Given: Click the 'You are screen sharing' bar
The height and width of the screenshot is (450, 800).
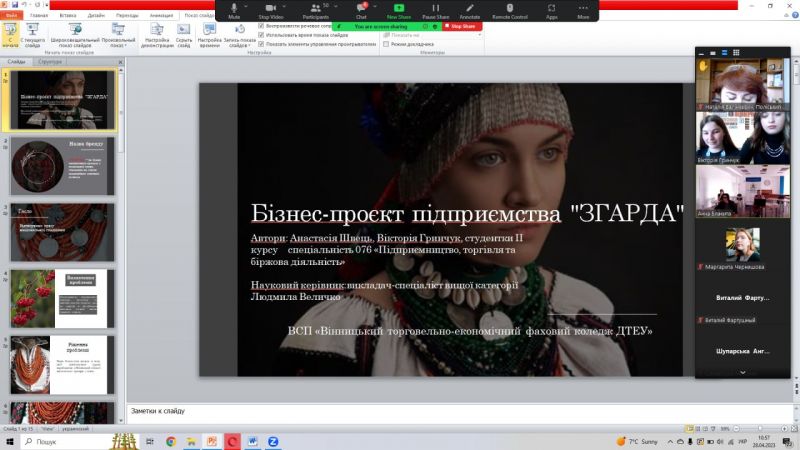Looking at the screenshot, I should coord(381,26).
